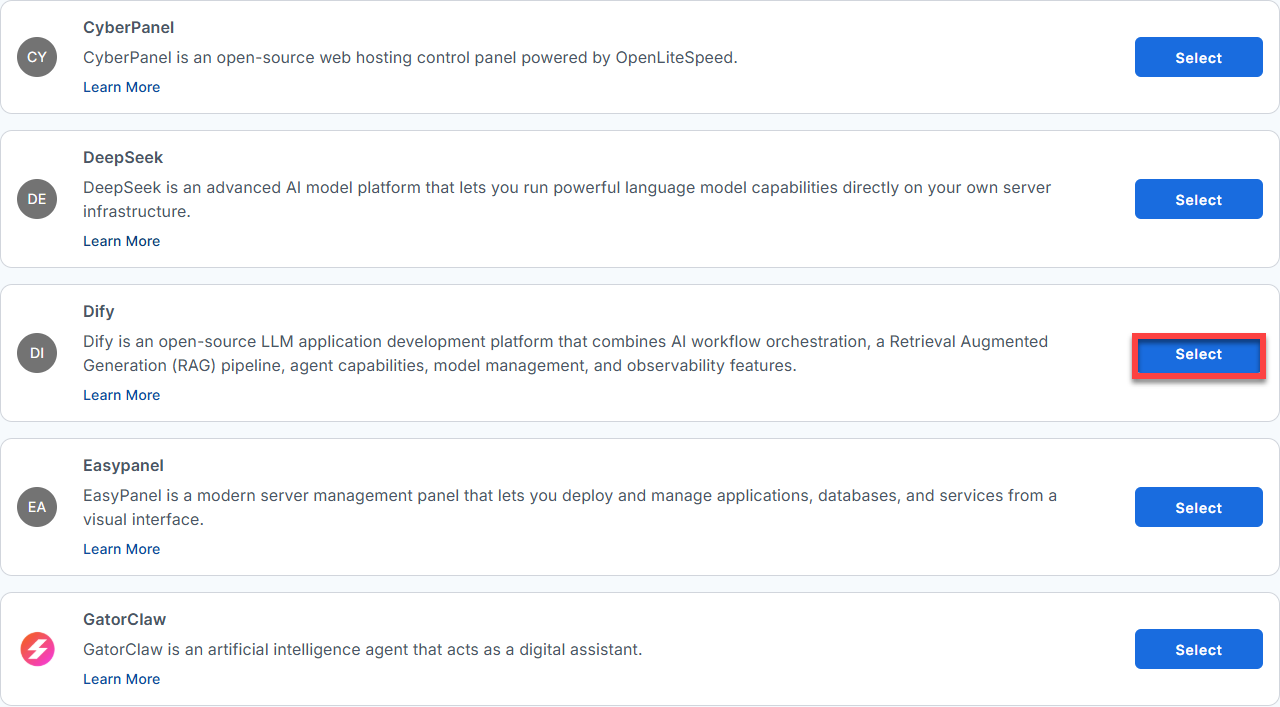Viewport: 1280px width, 707px height.
Task: Click the DeepSeek DE avatar icon
Action: pos(37,199)
